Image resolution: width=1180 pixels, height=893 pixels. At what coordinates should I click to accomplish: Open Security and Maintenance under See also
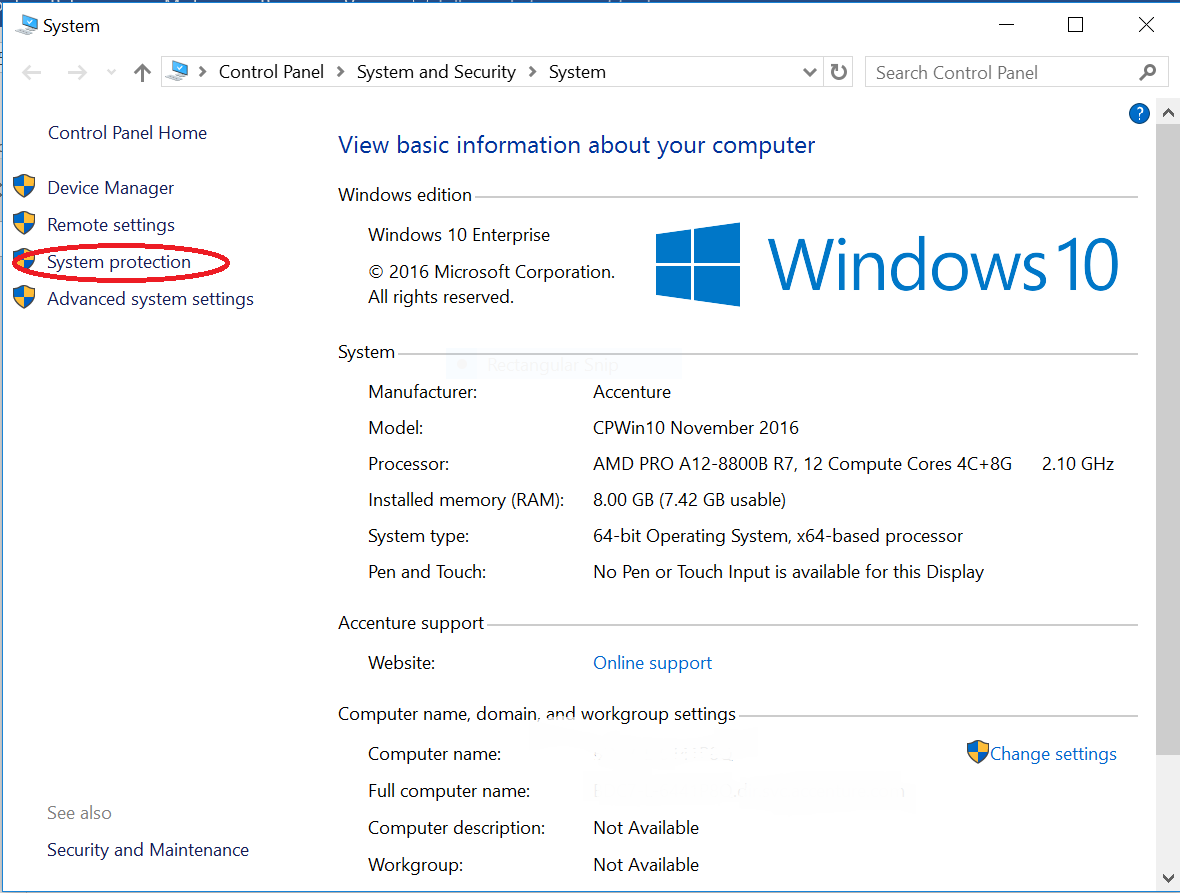pyautogui.click(x=147, y=849)
